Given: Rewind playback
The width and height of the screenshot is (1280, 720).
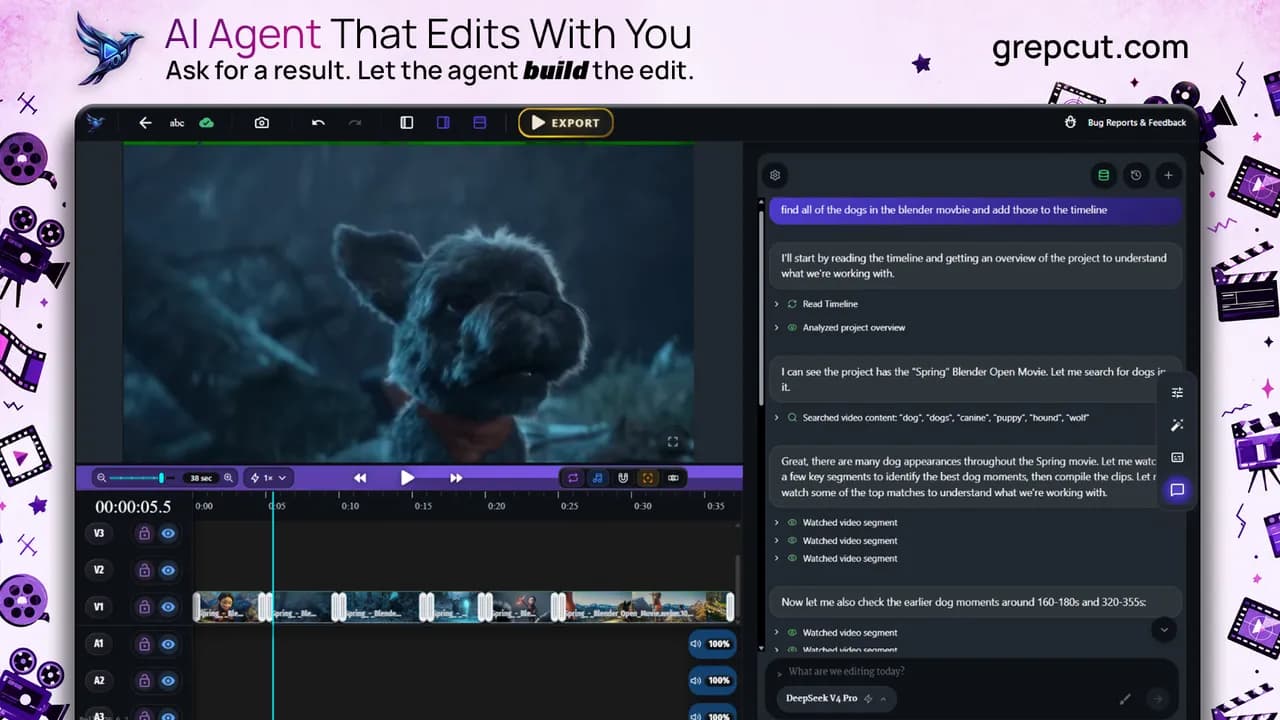Looking at the screenshot, I should (360, 478).
